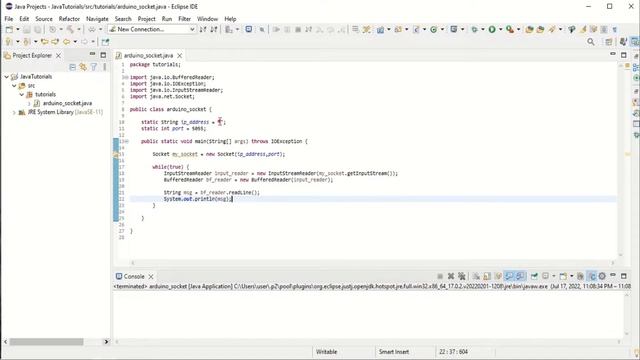Collapse the JavaTutorials project node
The width and height of the screenshot is (640, 360).
pos(7,77)
